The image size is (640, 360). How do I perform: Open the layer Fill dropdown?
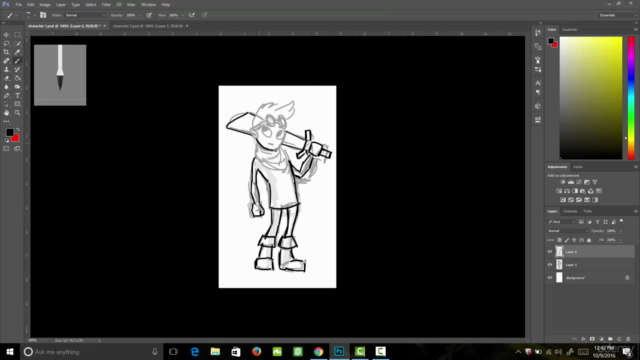[x=620, y=240]
